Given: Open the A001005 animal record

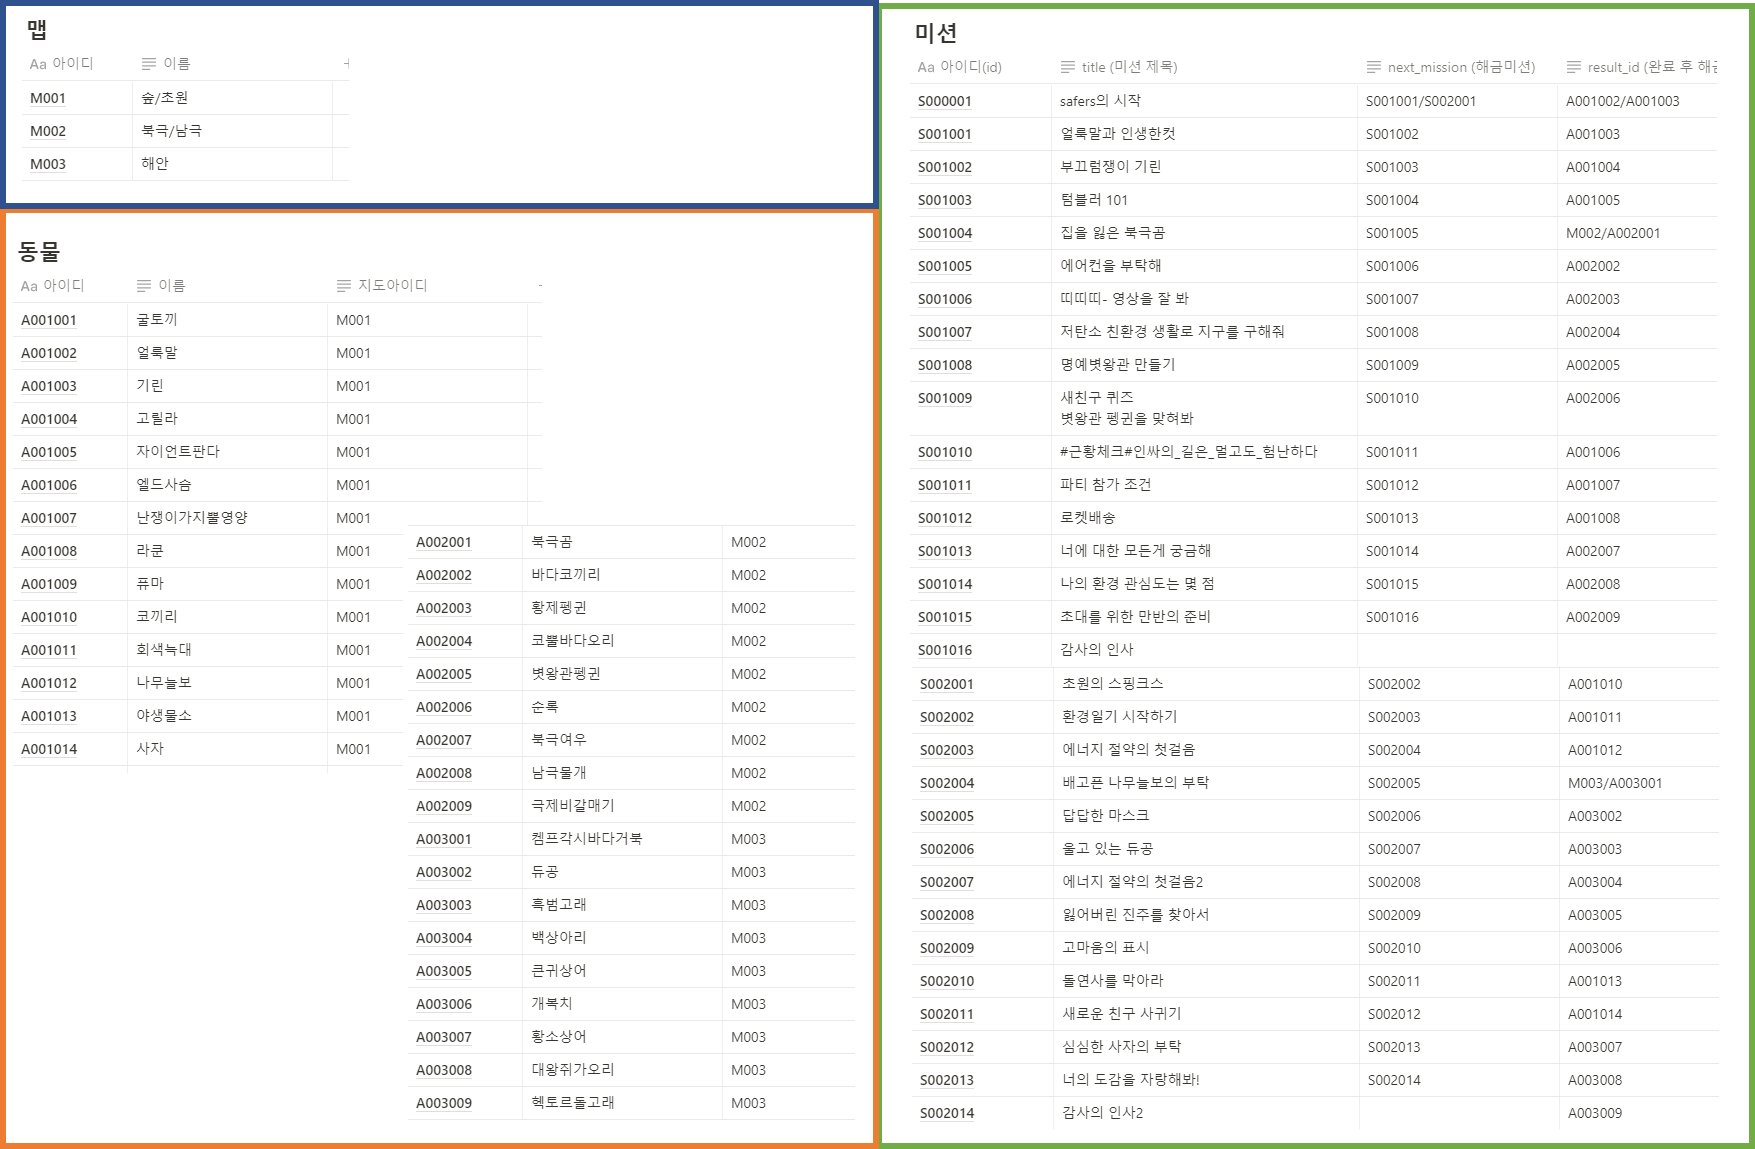Looking at the screenshot, I should (49, 452).
